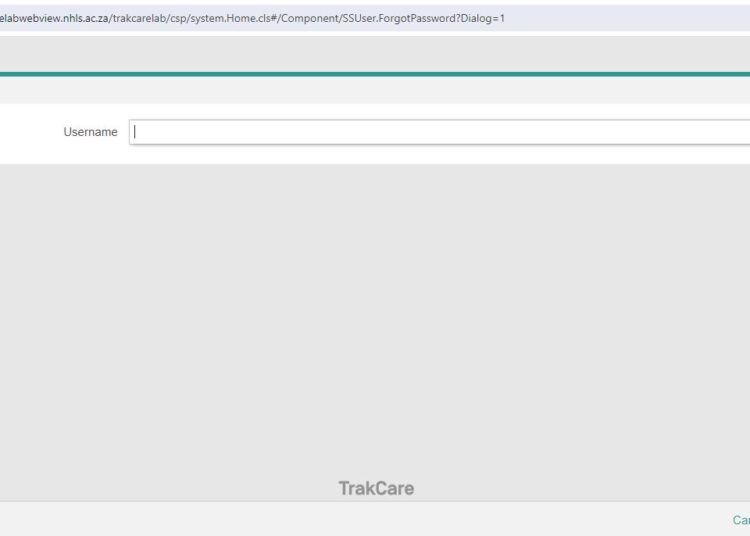Click the Cancel link in the footer

coord(741,520)
